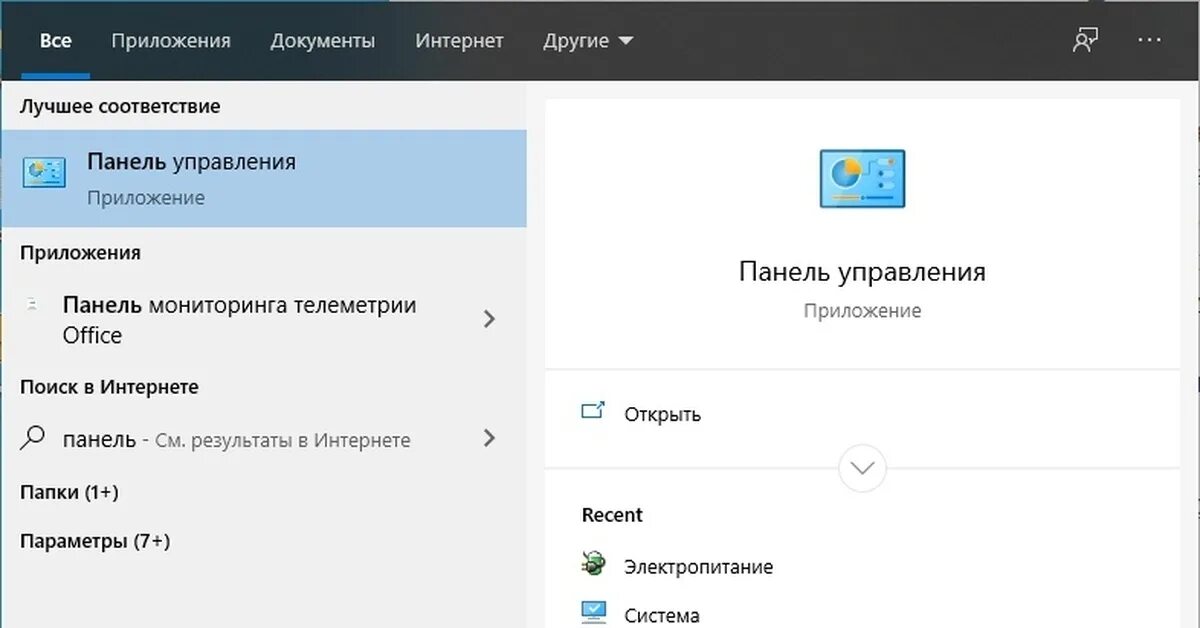Click the Система monitor icon
The image size is (1200, 628).
point(593,613)
